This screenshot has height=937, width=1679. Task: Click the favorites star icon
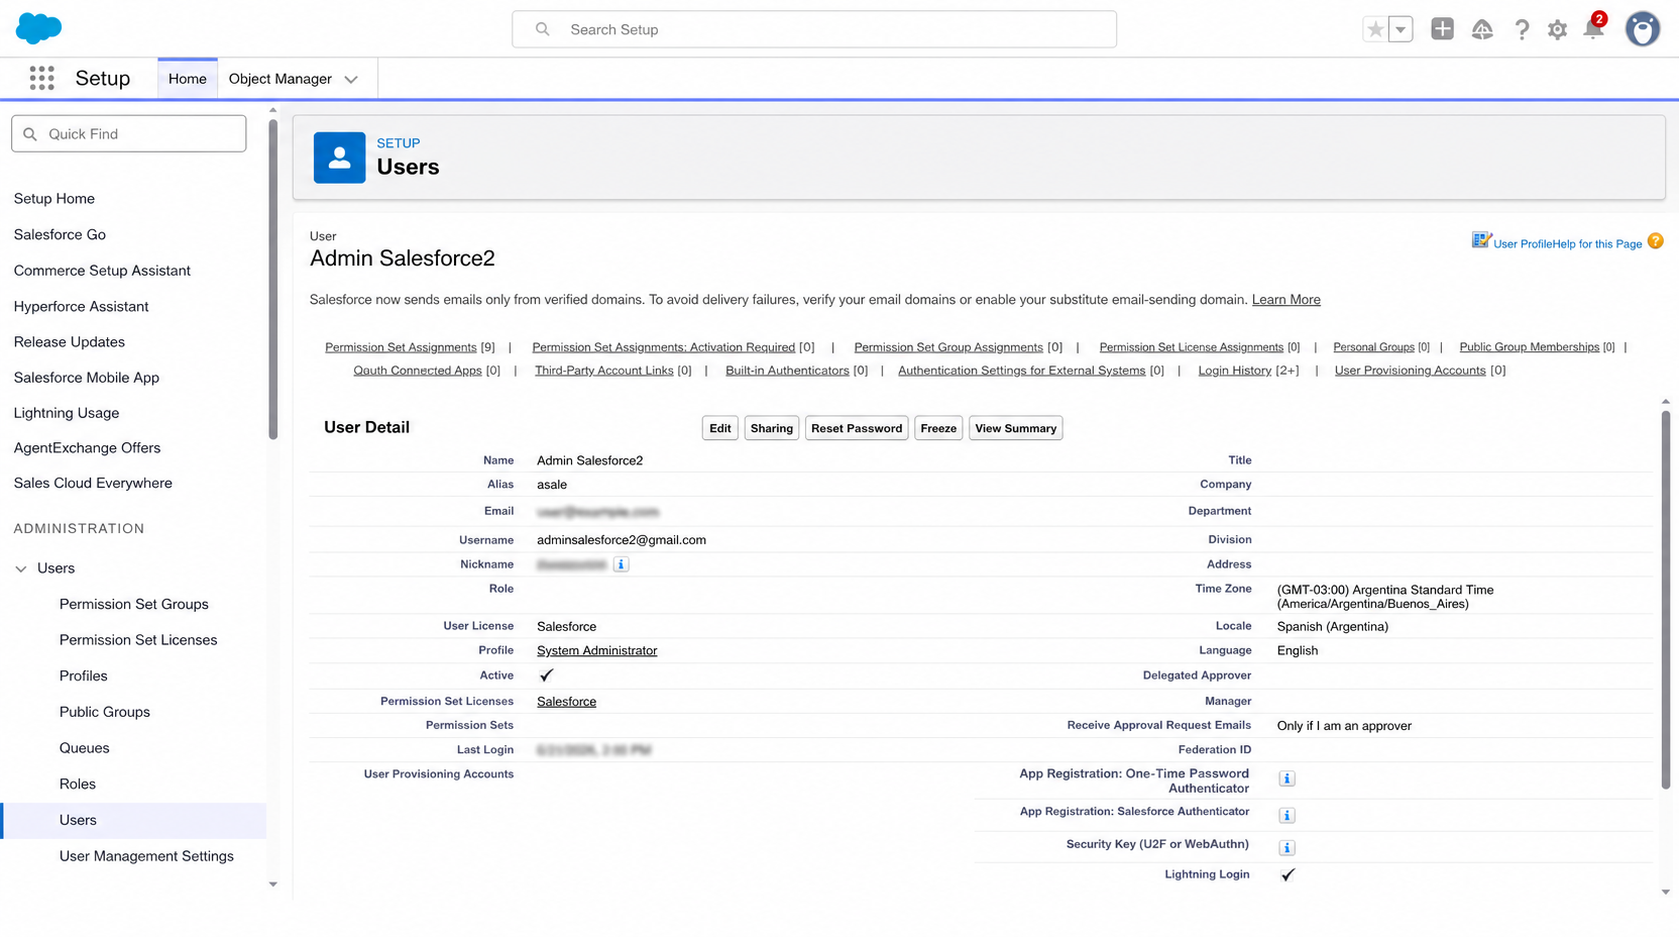click(1376, 30)
